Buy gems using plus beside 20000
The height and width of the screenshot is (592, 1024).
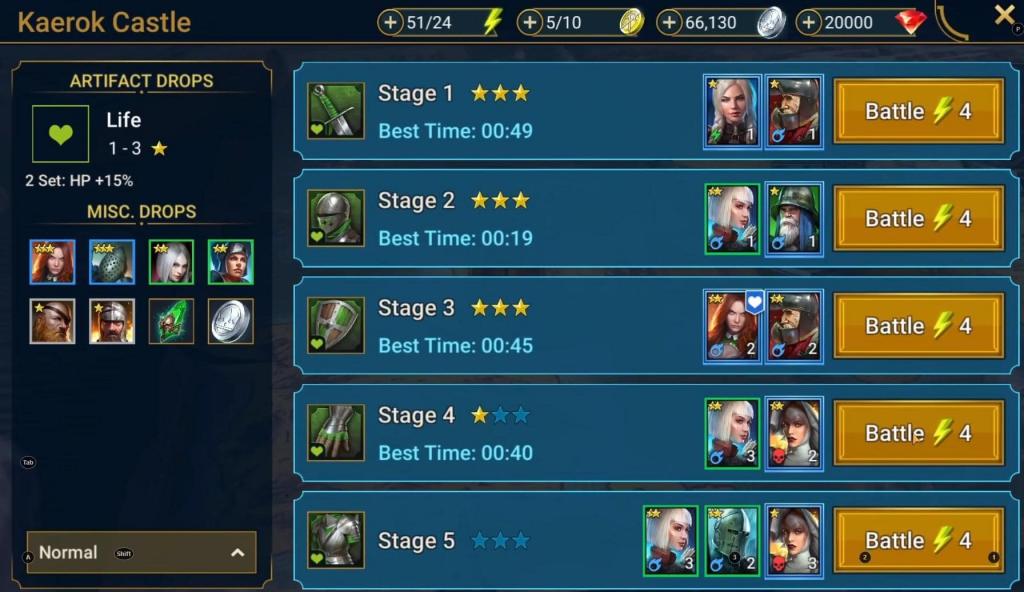808,23
